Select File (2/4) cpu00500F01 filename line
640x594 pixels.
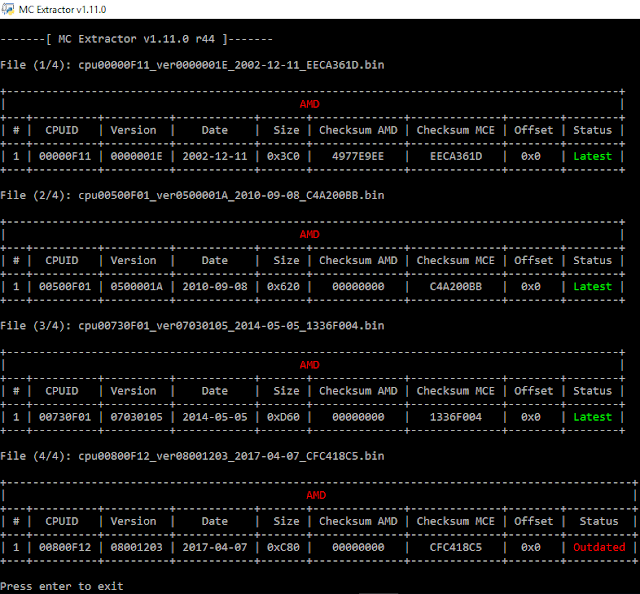pos(192,196)
